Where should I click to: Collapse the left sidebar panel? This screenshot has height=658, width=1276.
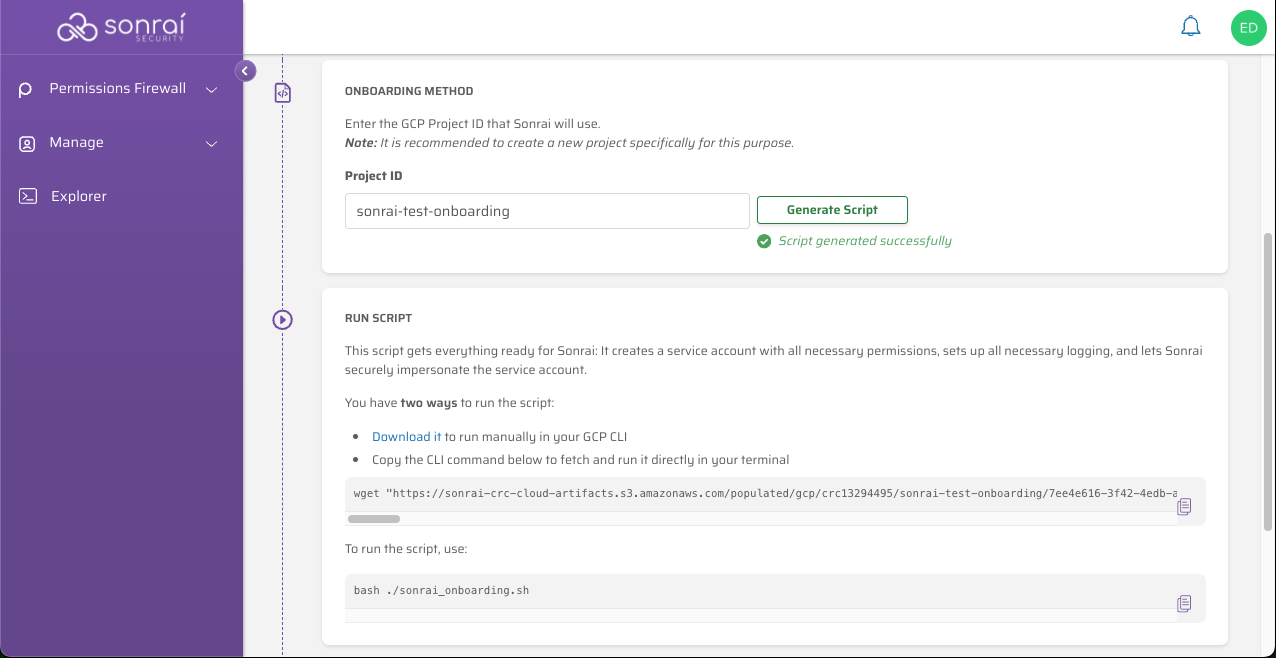pyautogui.click(x=245, y=71)
